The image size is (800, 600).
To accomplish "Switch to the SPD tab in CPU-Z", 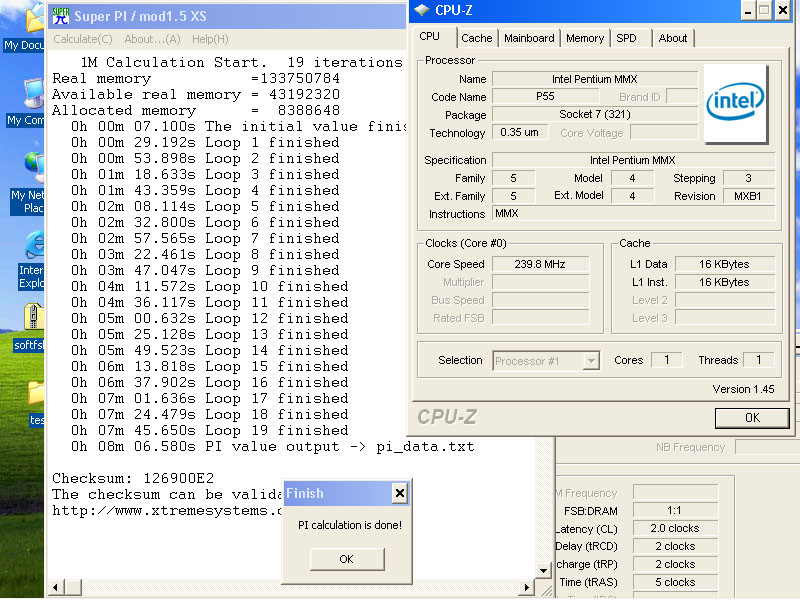I will coord(626,38).
